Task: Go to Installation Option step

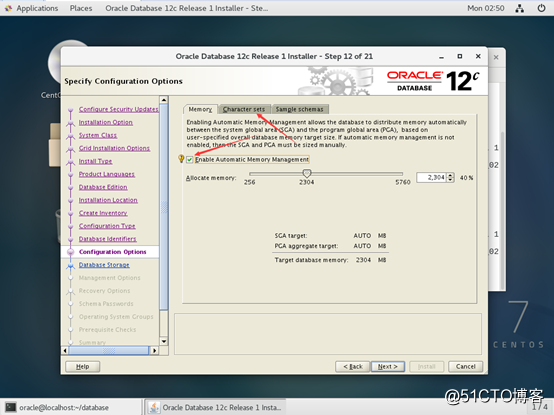Action: (x=106, y=122)
